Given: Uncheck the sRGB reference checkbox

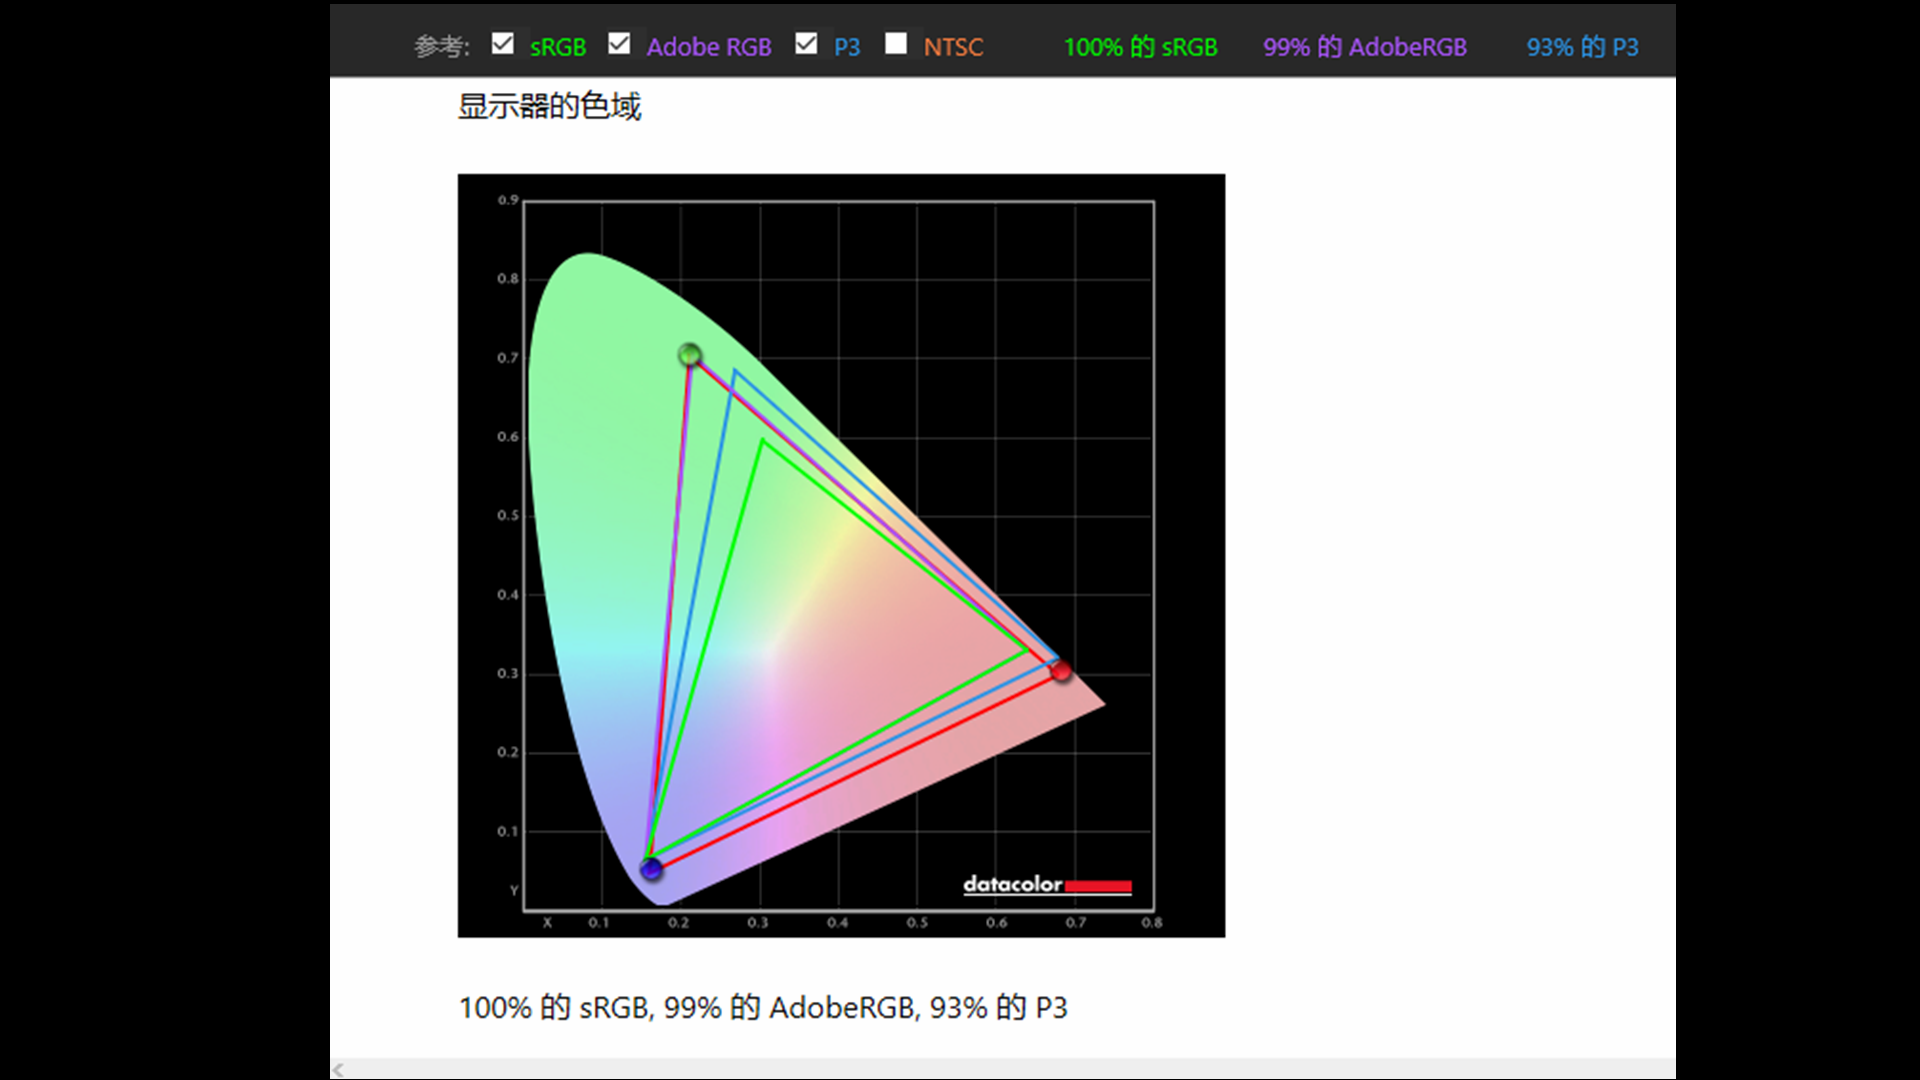Looking at the screenshot, I should point(503,44).
